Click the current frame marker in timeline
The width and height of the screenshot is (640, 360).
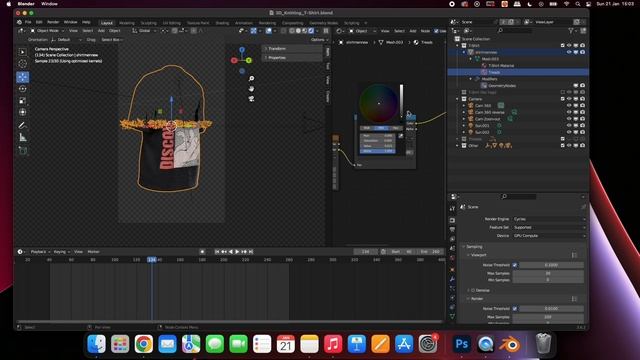click(x=152, y=260)
